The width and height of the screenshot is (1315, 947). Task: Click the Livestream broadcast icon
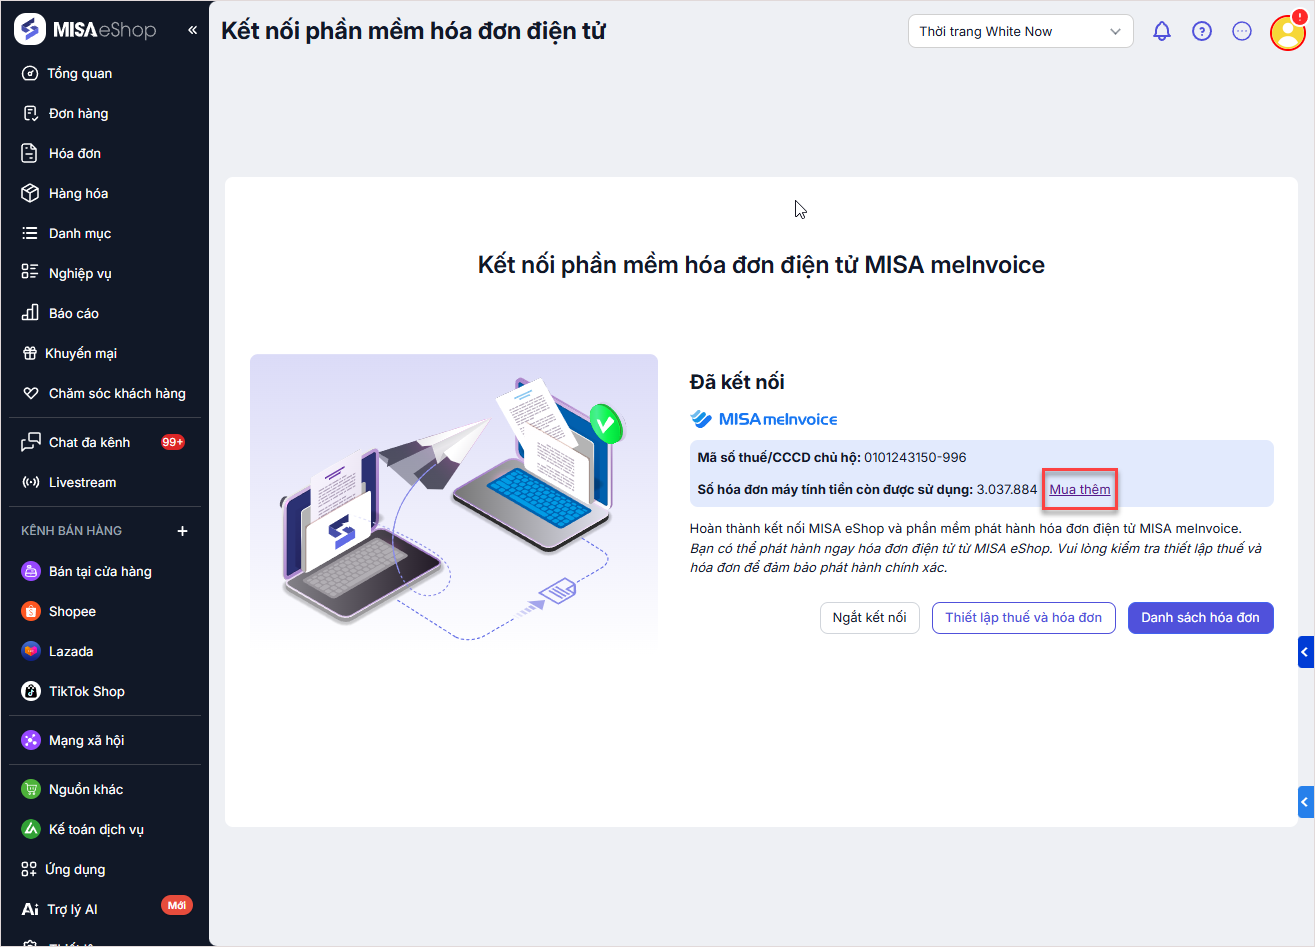[30, 482]
